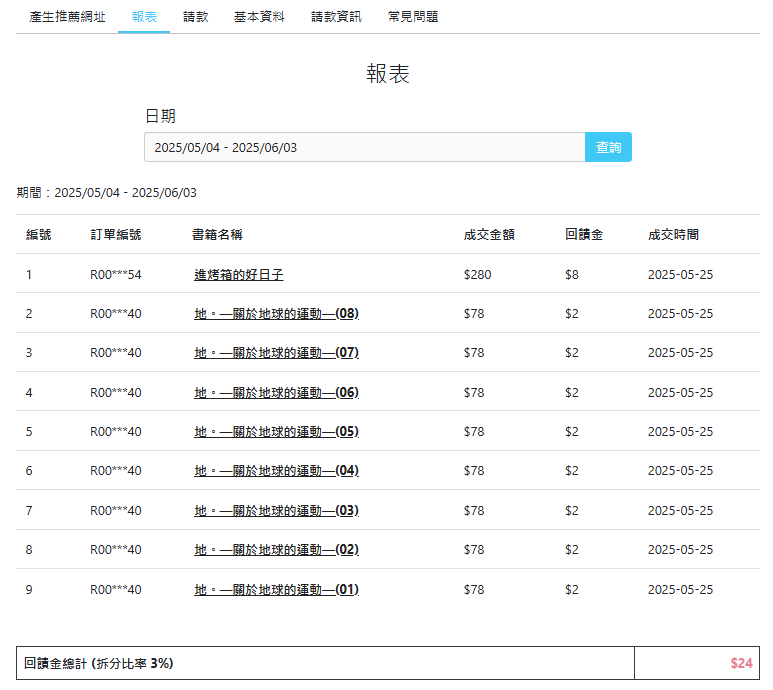Go to the 基本資料 tab
Screen dimensions: 773x690
click(259, 17)
